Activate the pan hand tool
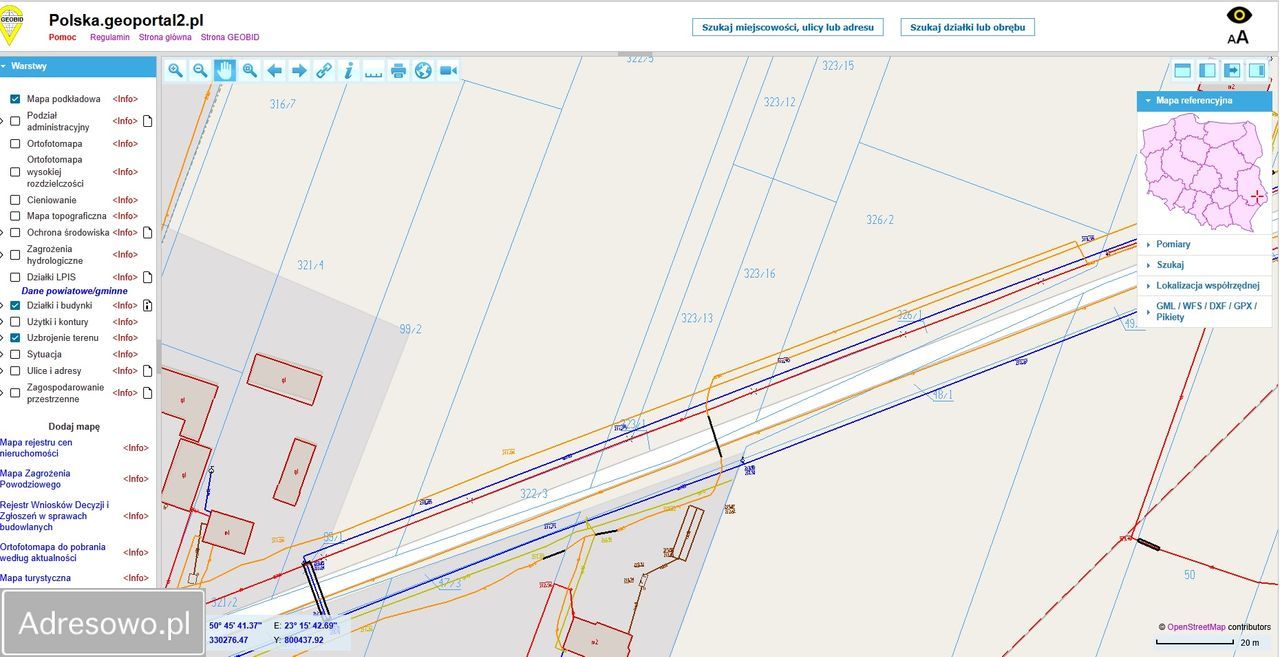This screenshot has width=1280, height=657. point(225,70)
